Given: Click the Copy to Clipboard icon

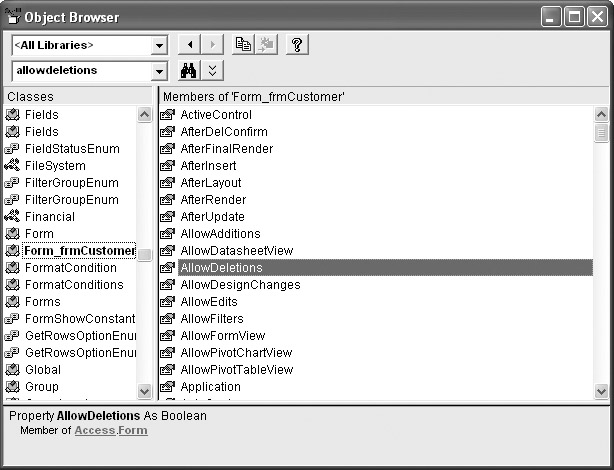Looking at the screenshot, I should coord(243,45).
